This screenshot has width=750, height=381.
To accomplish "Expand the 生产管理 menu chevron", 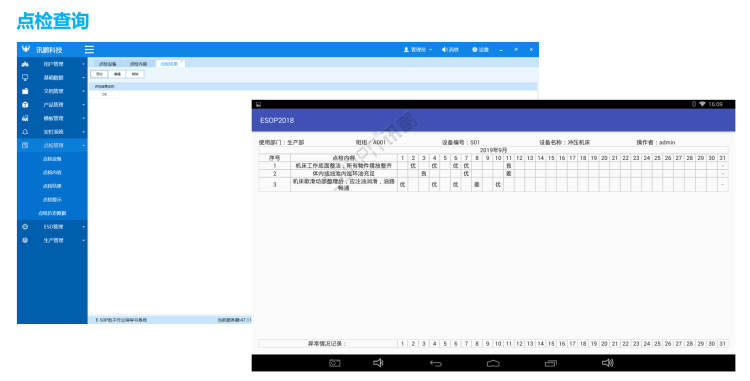I will (x=83, y=240).
